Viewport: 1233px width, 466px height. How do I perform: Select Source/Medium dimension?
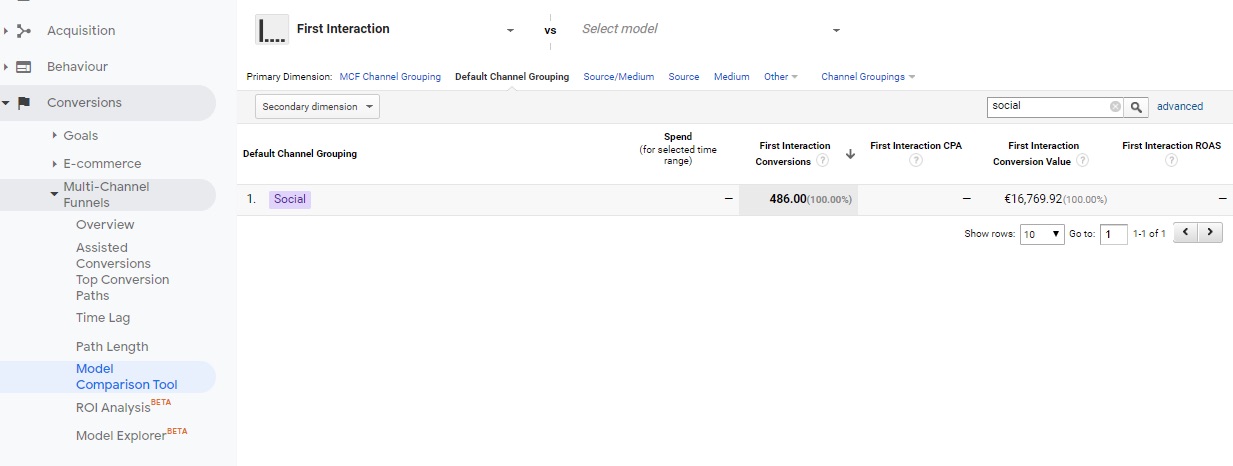[x=619, y=76]
